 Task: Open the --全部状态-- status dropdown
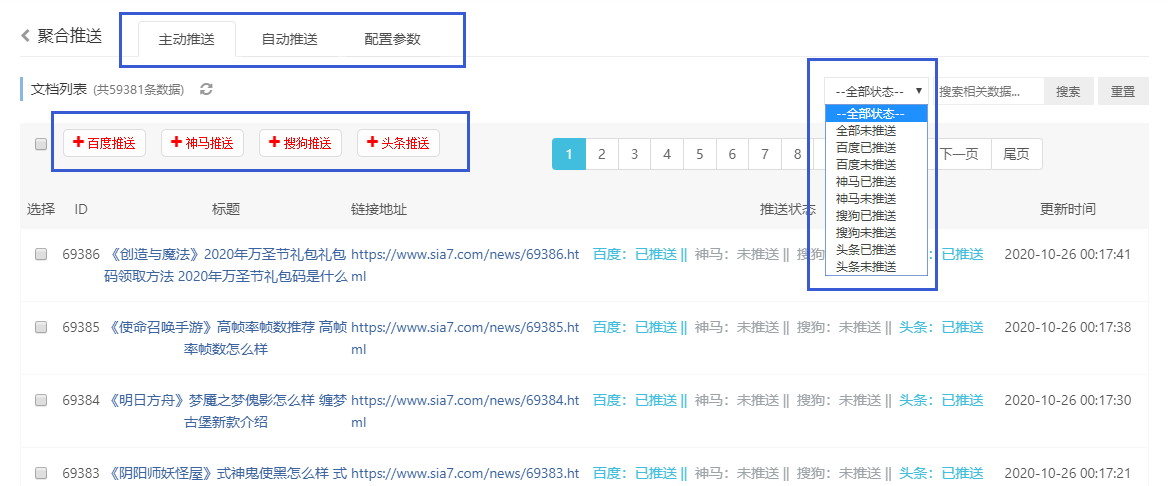tap(877, 91)
